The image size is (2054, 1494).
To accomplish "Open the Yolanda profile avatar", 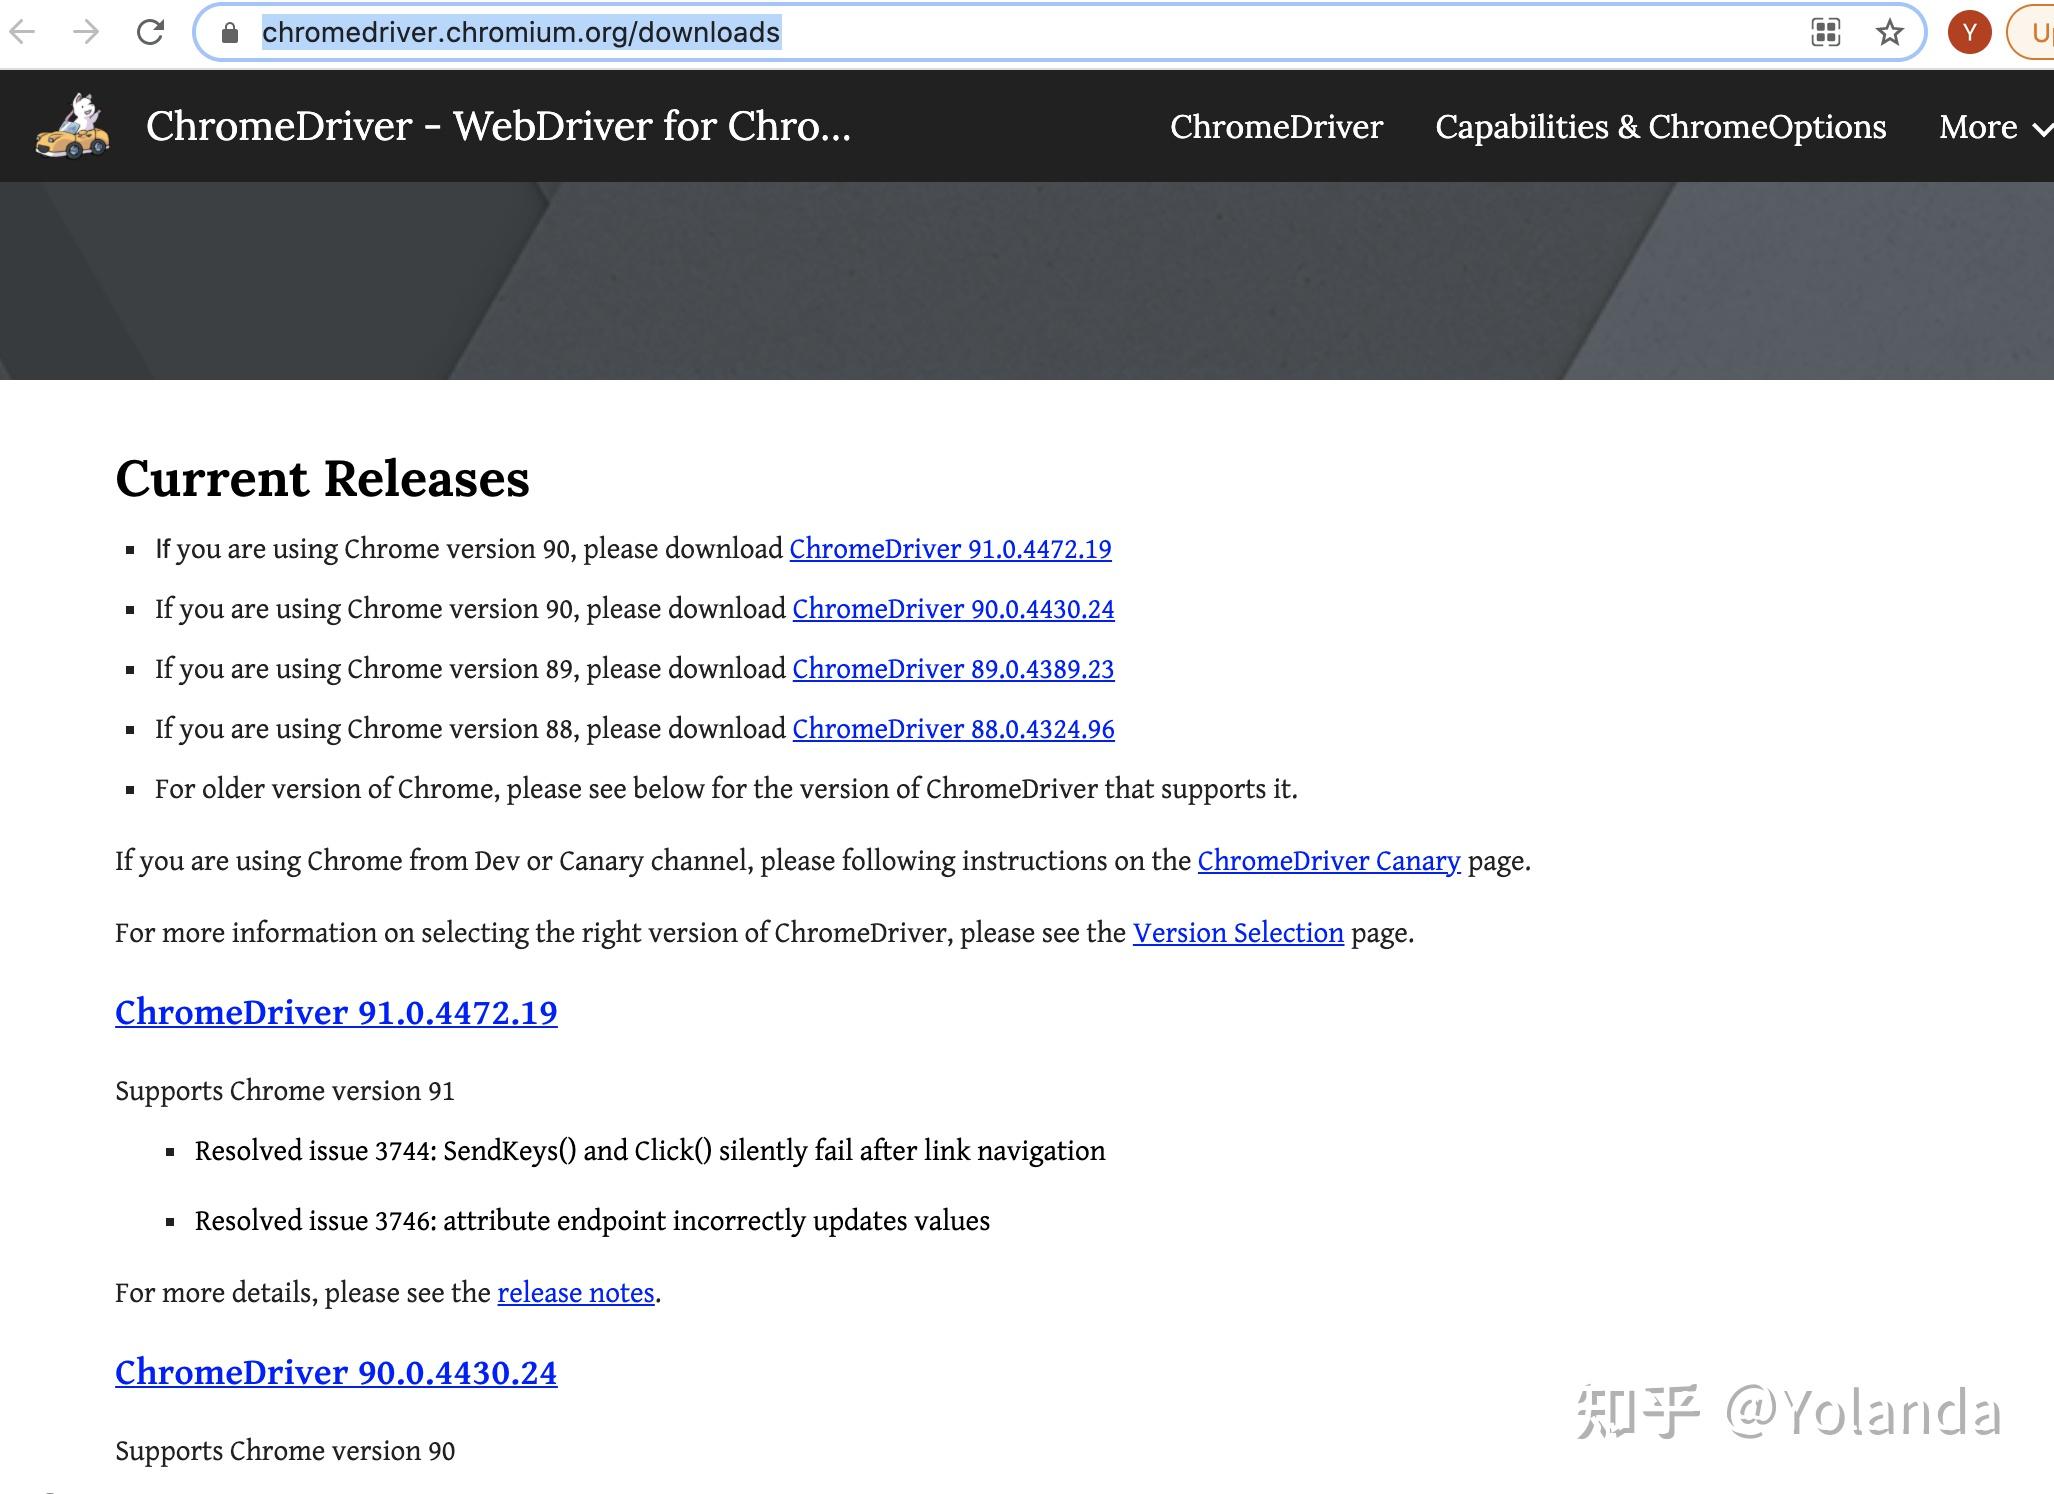I will tap(1968, 31).
